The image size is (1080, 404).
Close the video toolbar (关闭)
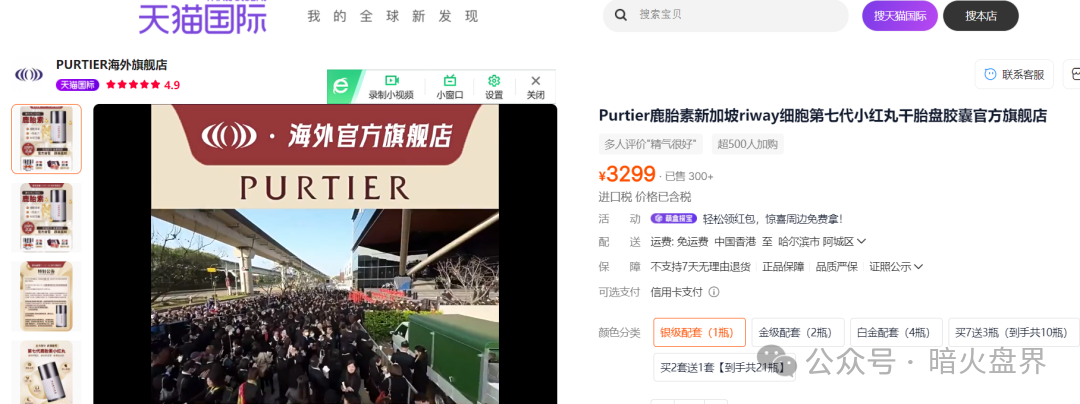click(x=536, y=86)
